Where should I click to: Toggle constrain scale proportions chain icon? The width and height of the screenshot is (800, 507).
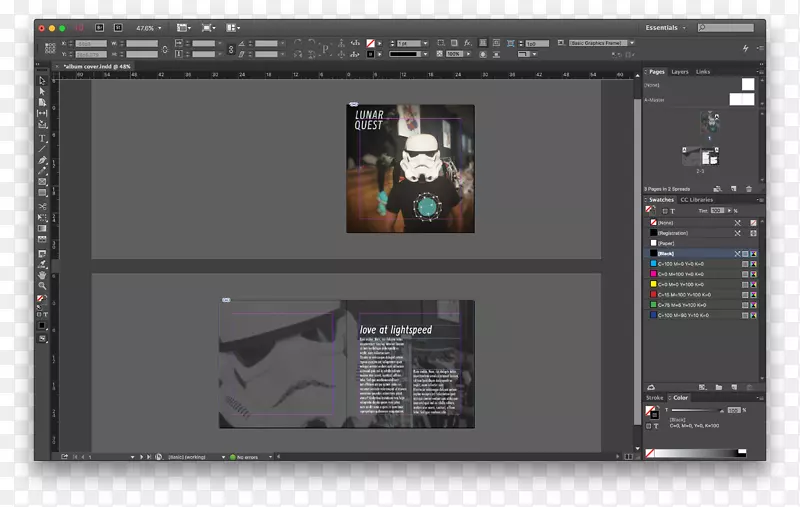[231, 49]
